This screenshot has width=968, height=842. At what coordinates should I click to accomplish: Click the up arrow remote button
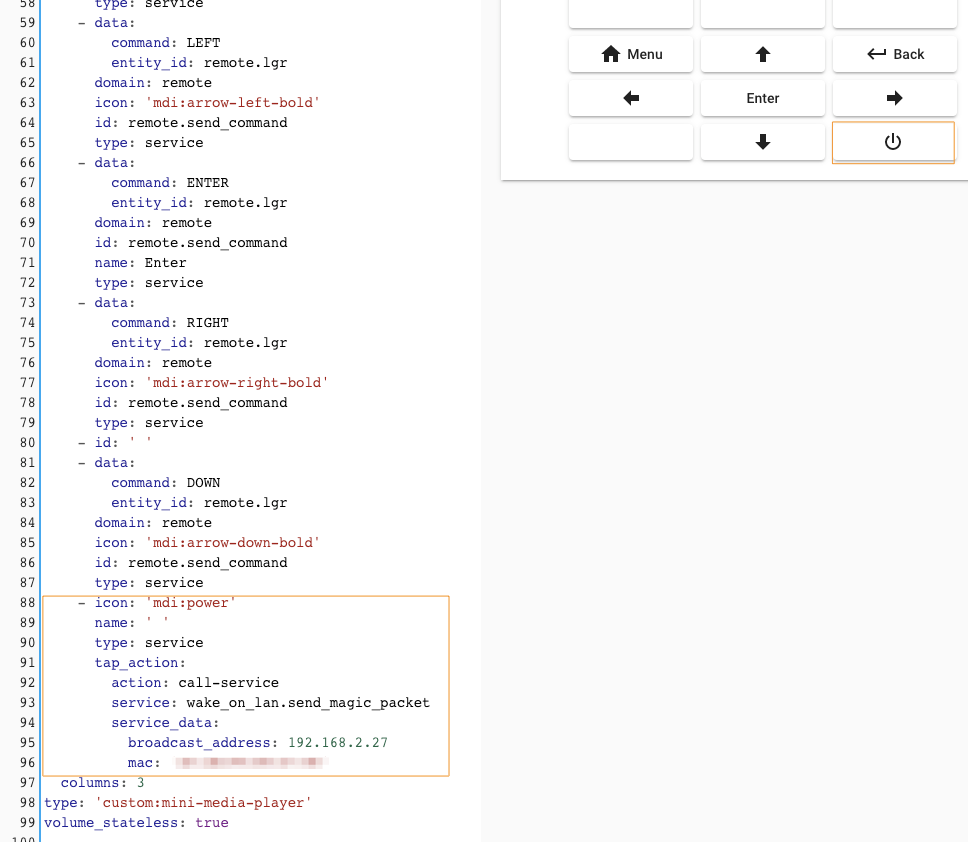point(763,54)
